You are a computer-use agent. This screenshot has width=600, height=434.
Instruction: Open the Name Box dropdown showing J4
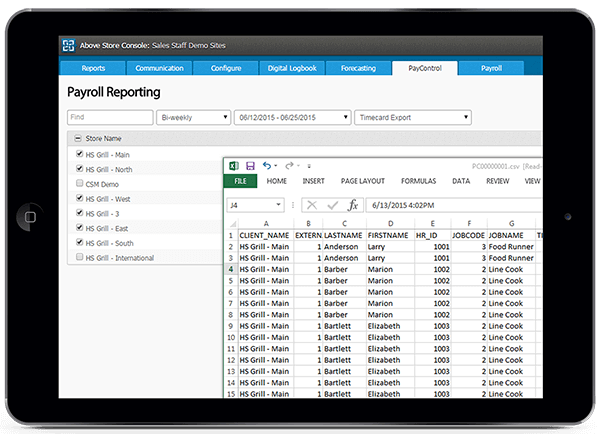(279, 205)
